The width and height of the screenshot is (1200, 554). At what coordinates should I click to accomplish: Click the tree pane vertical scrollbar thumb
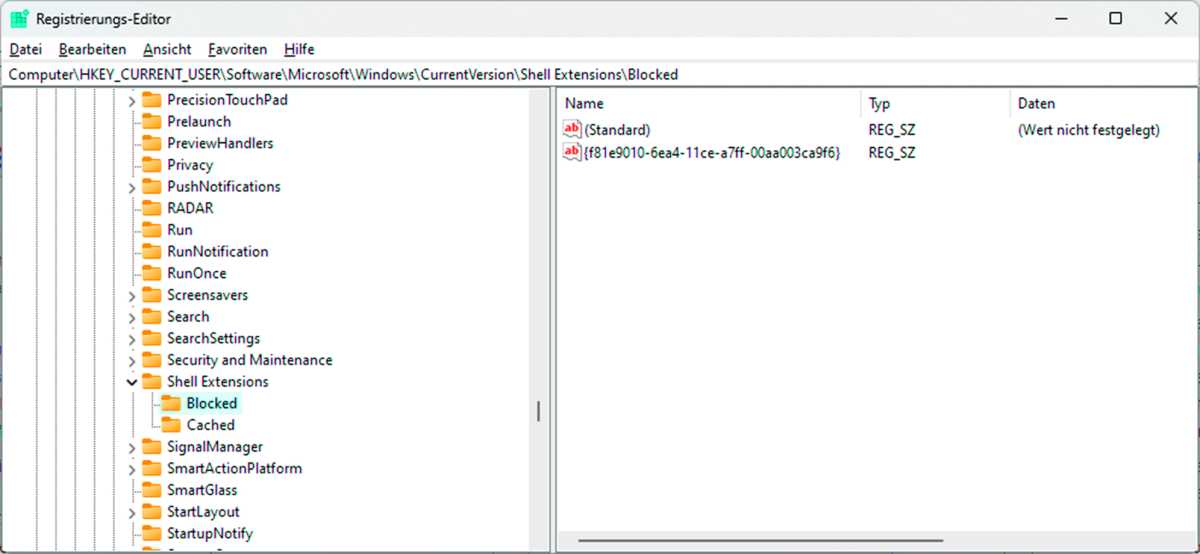(538, 411)
